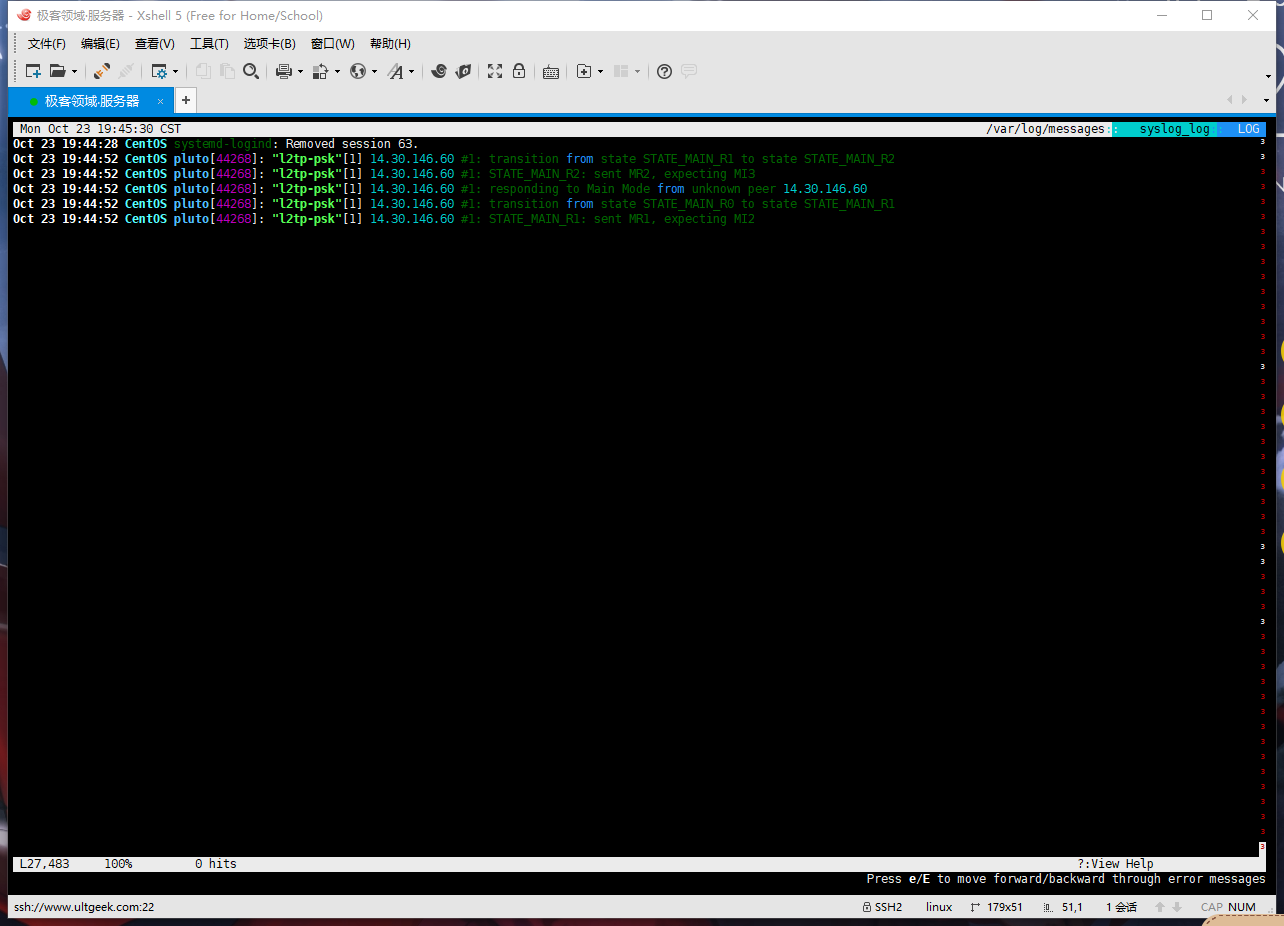Click the colored plug connect/disconnect icon
The width and height of the screenshot is (1284, 926).
tap(102, 71)
